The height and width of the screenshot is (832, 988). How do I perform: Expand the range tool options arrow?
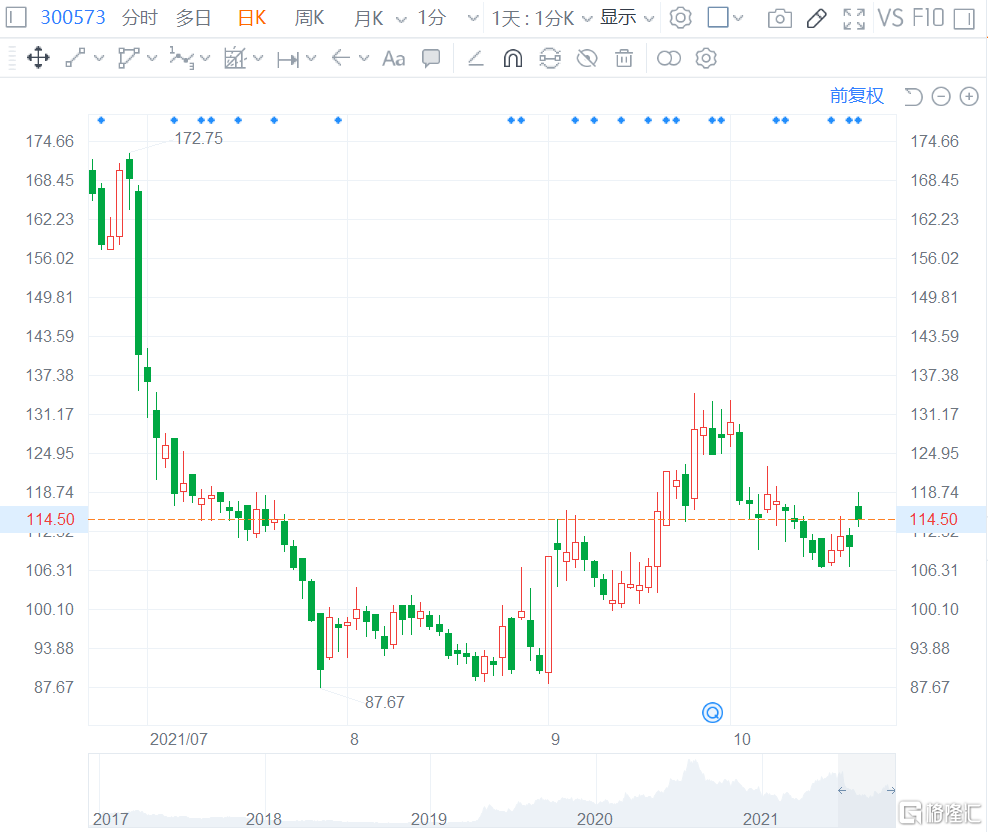[x=311, y=59]
